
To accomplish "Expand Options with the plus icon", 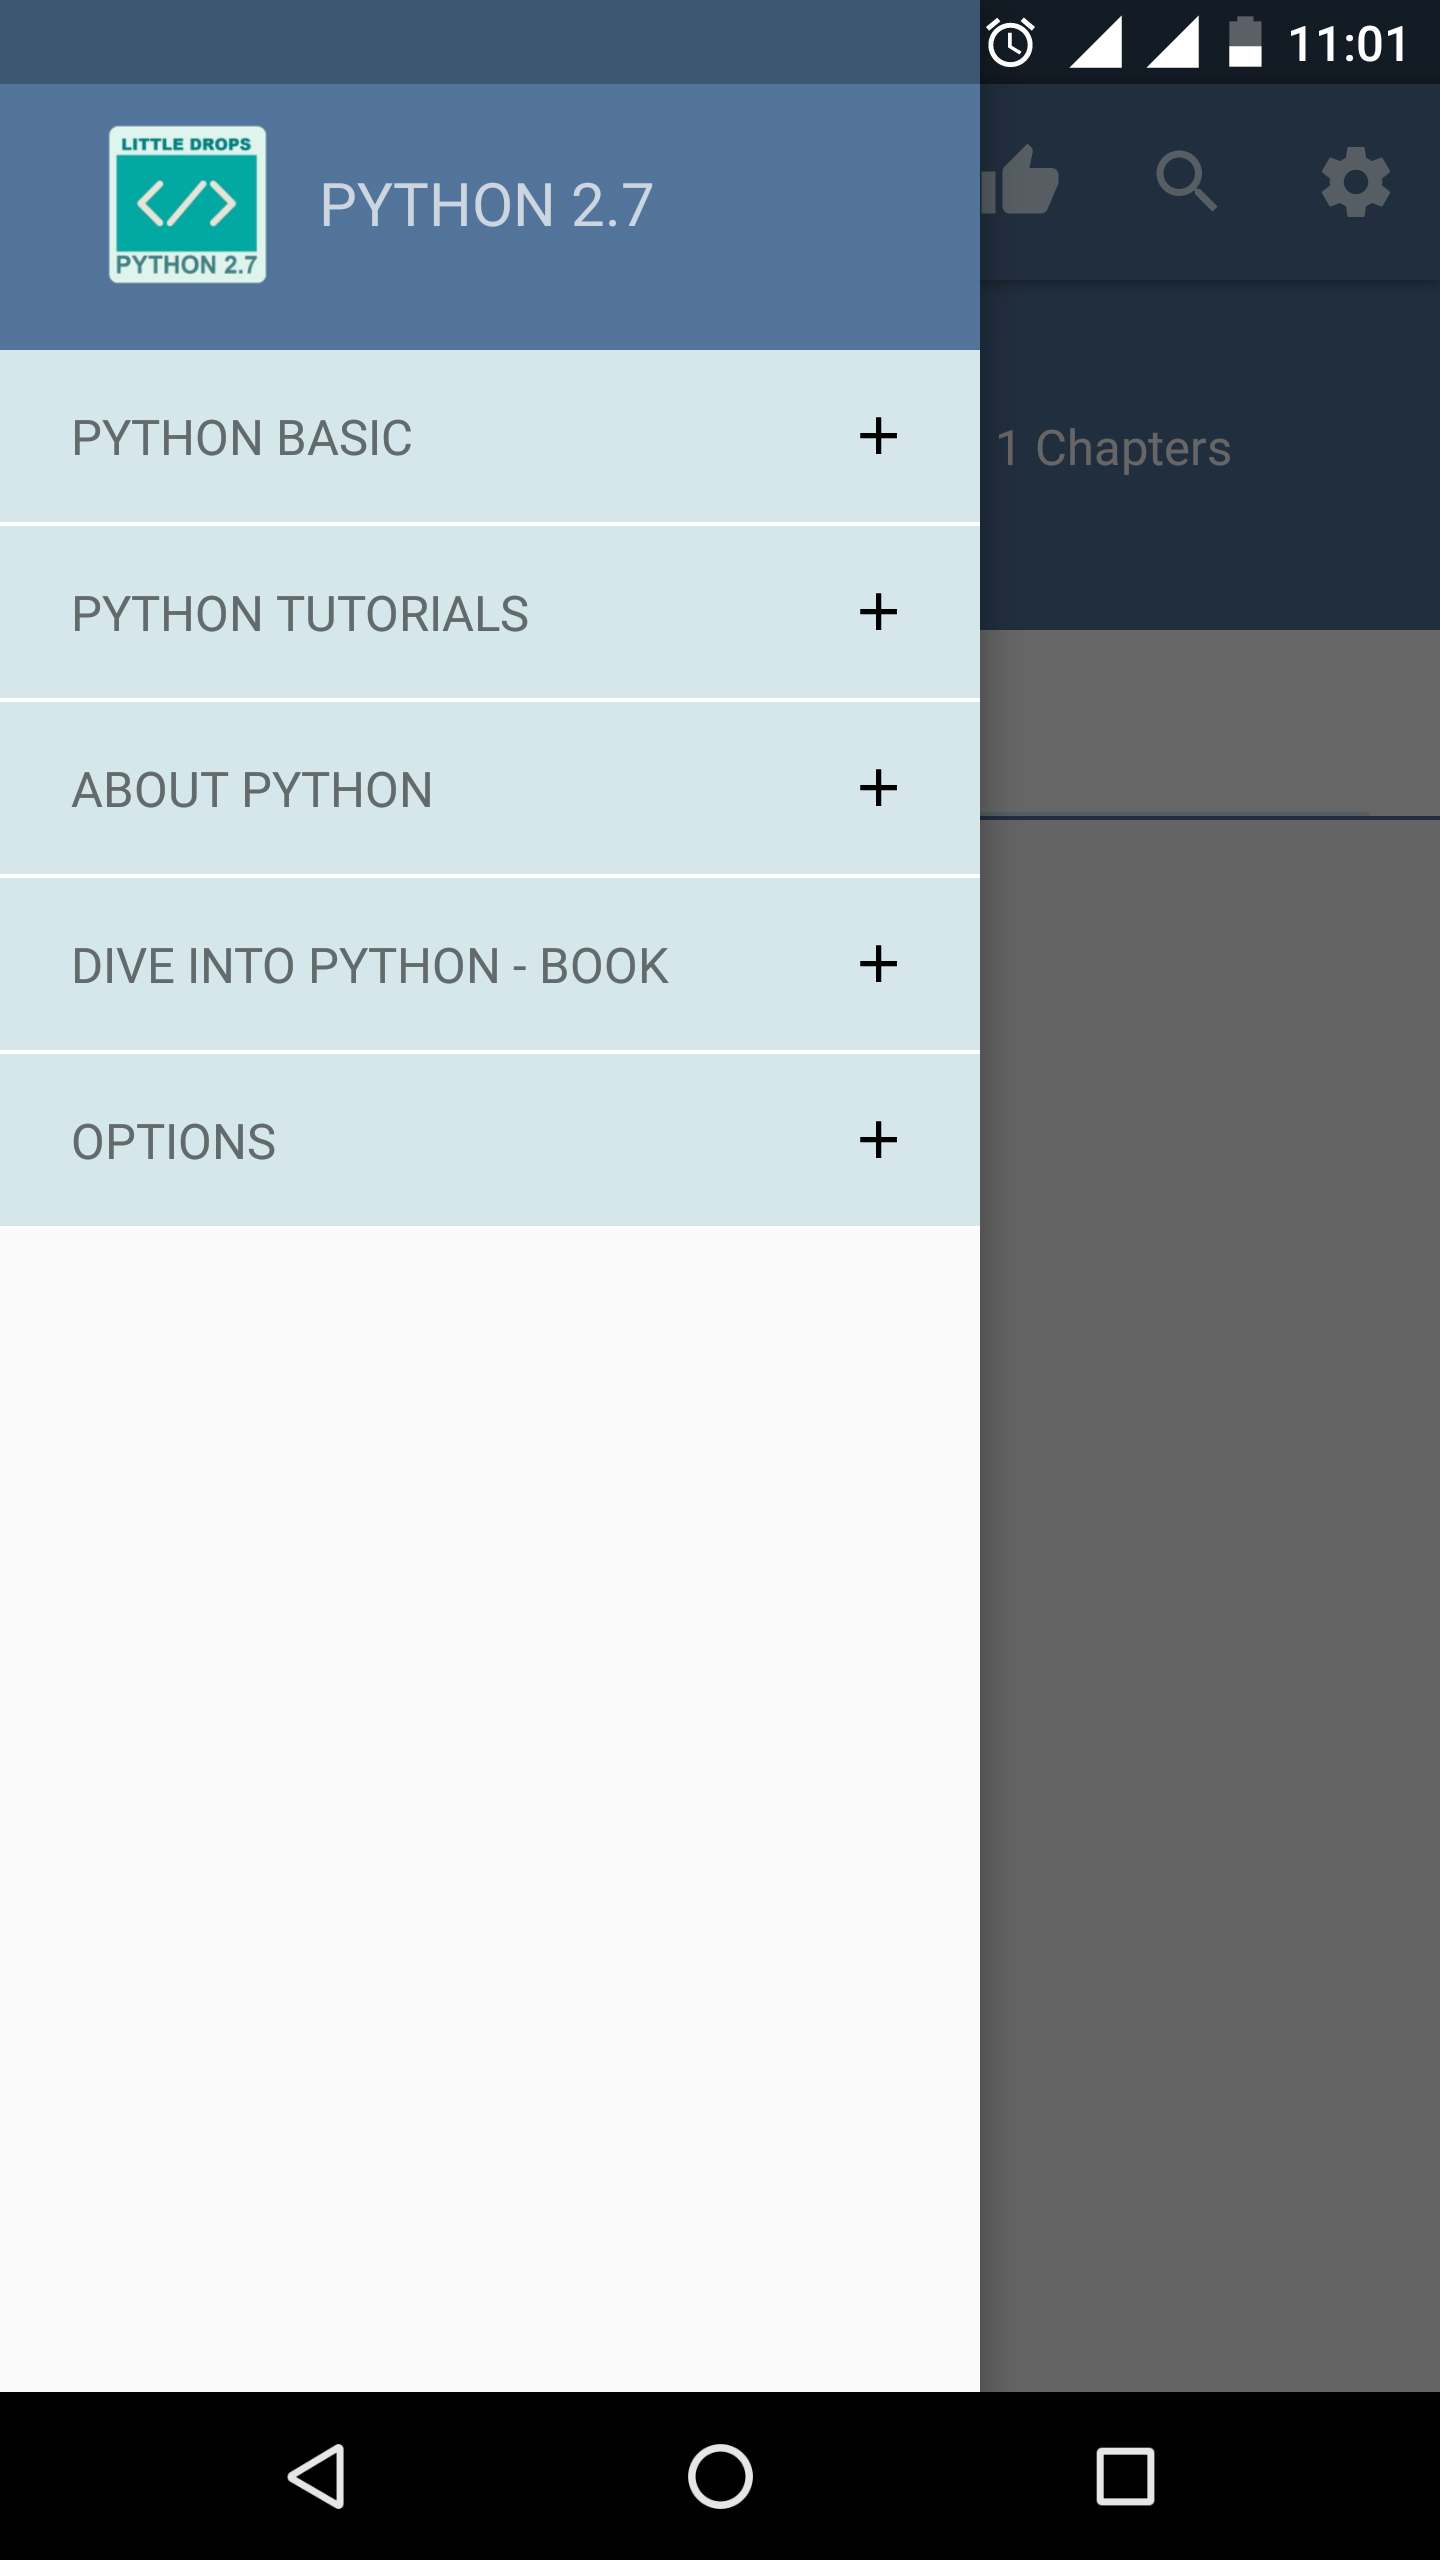I will tap(878, 1140).
